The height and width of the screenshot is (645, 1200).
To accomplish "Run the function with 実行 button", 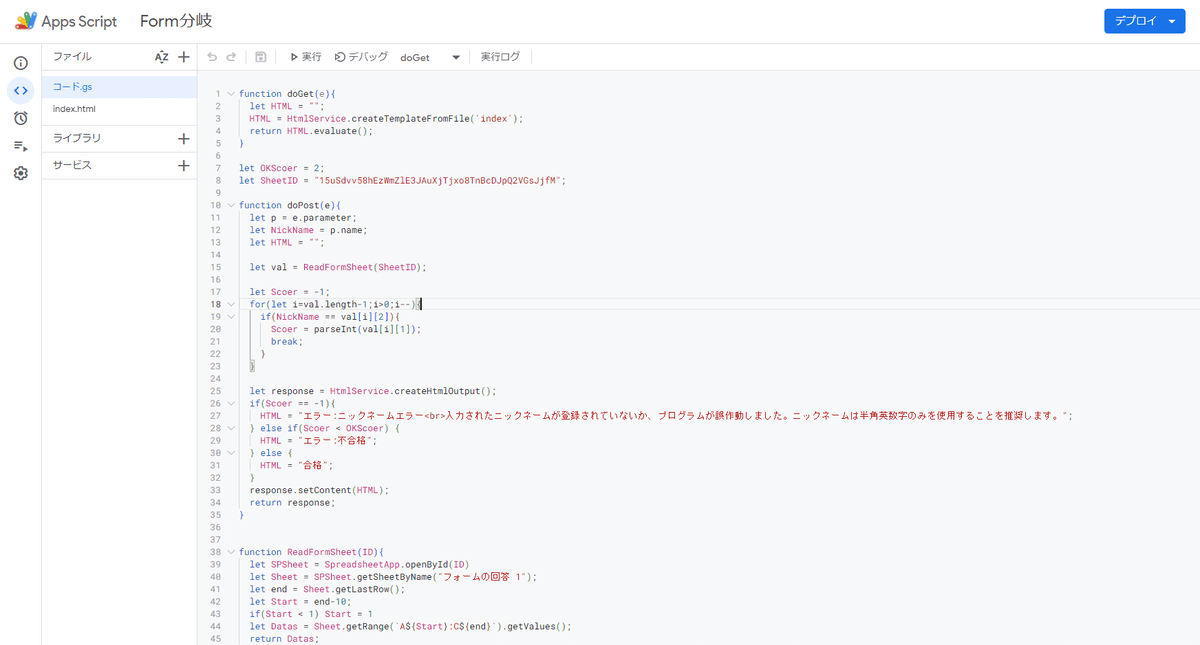I will click(x=306, y=57).
